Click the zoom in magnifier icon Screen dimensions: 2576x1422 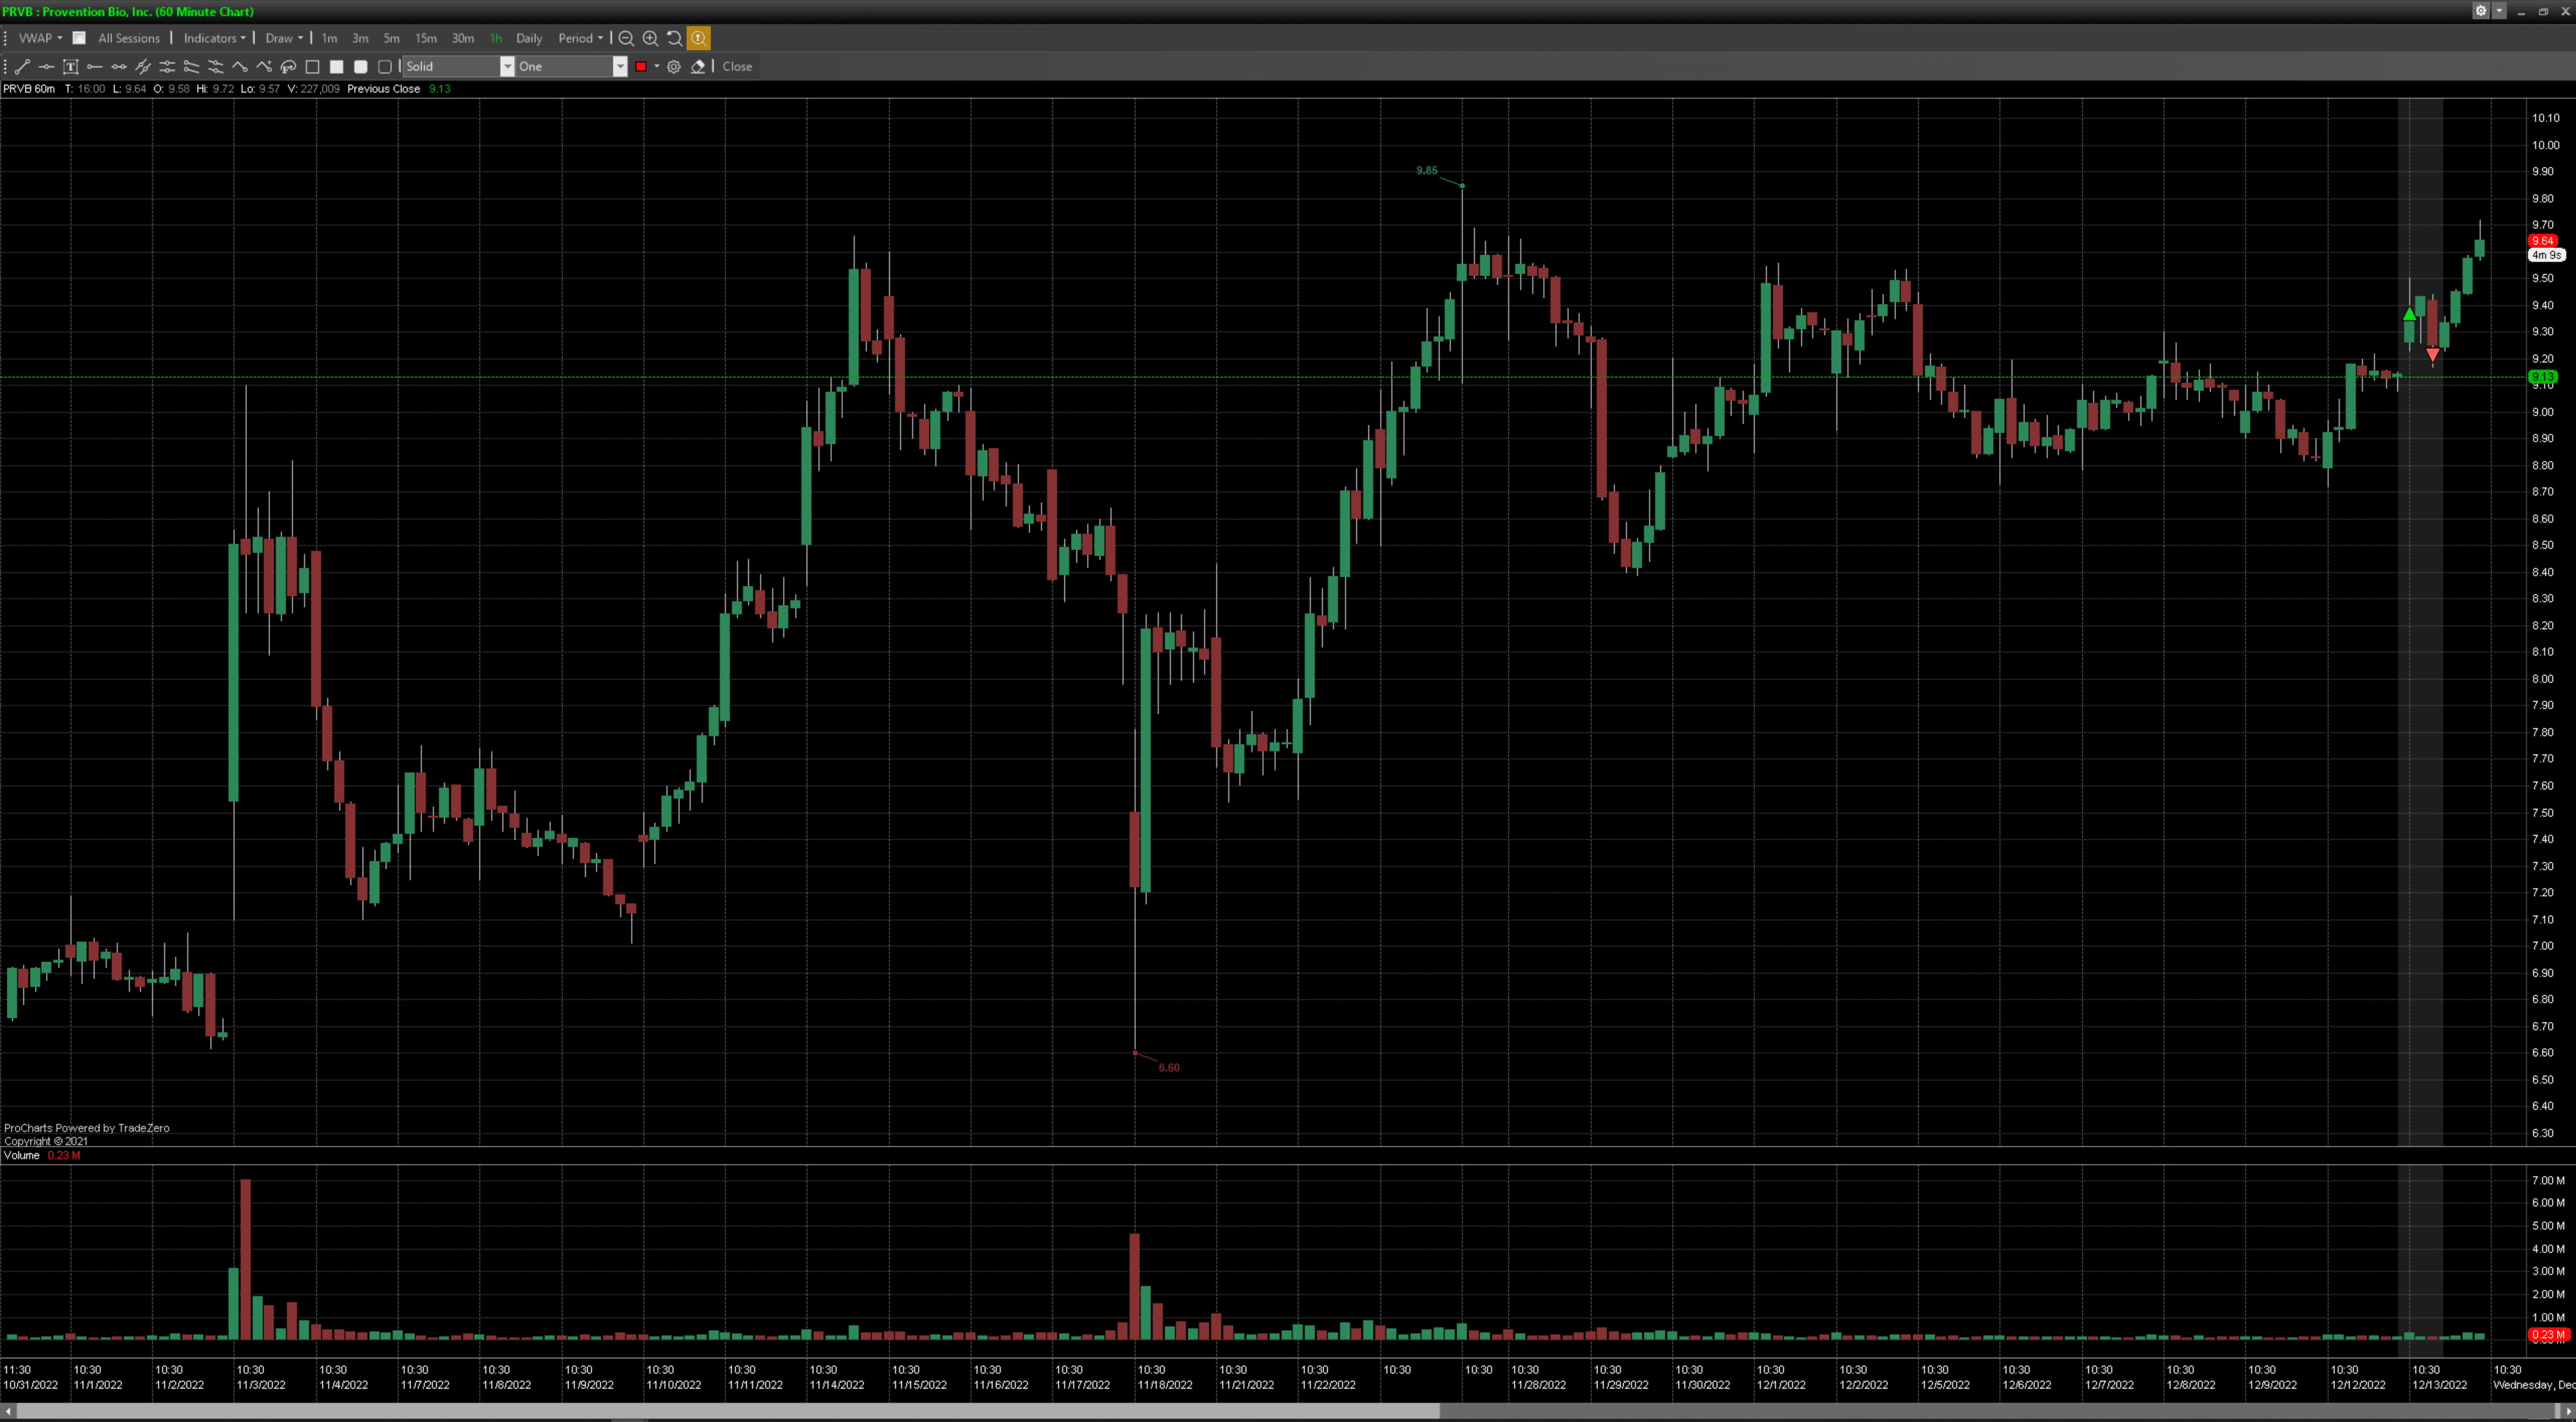[x=650, y=38]
